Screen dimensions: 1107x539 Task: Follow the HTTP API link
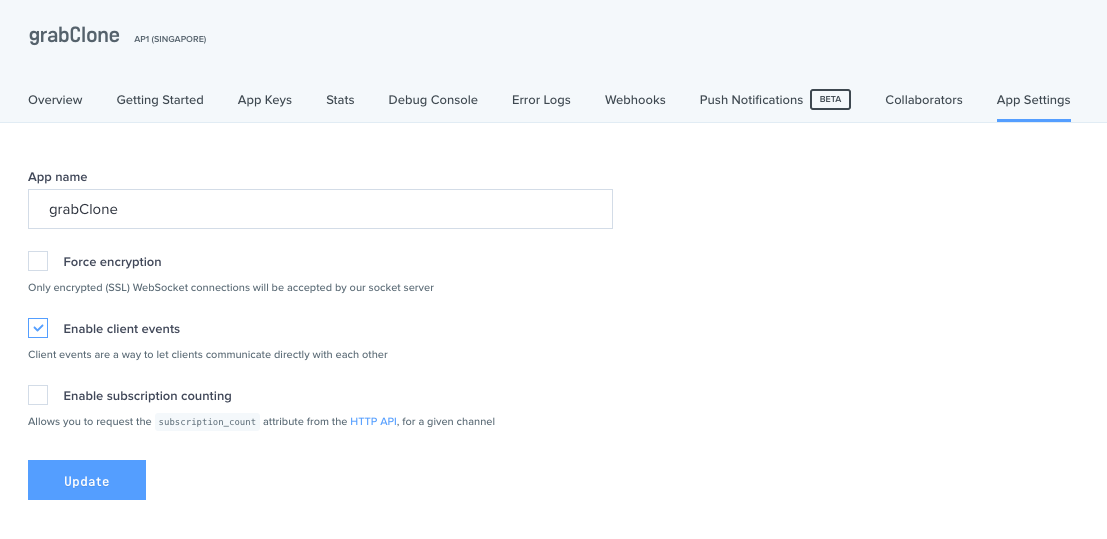click(373, 422)
